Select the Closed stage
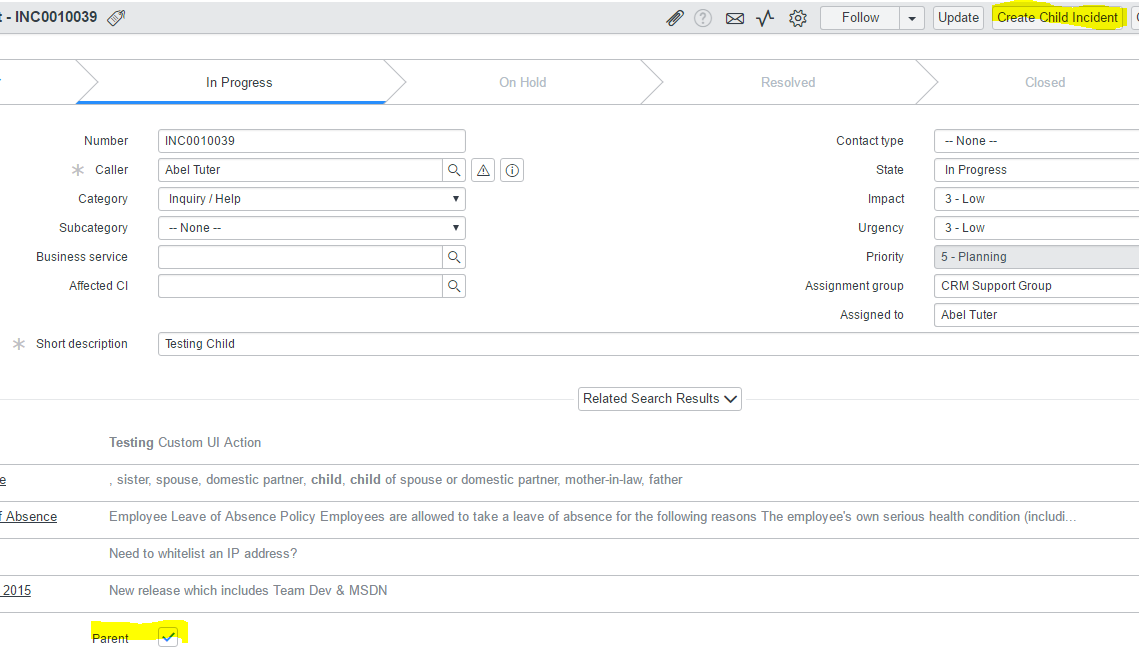Image resolution: width=1139 pixels, height=660 pixels. click(x=1045, y=82)
